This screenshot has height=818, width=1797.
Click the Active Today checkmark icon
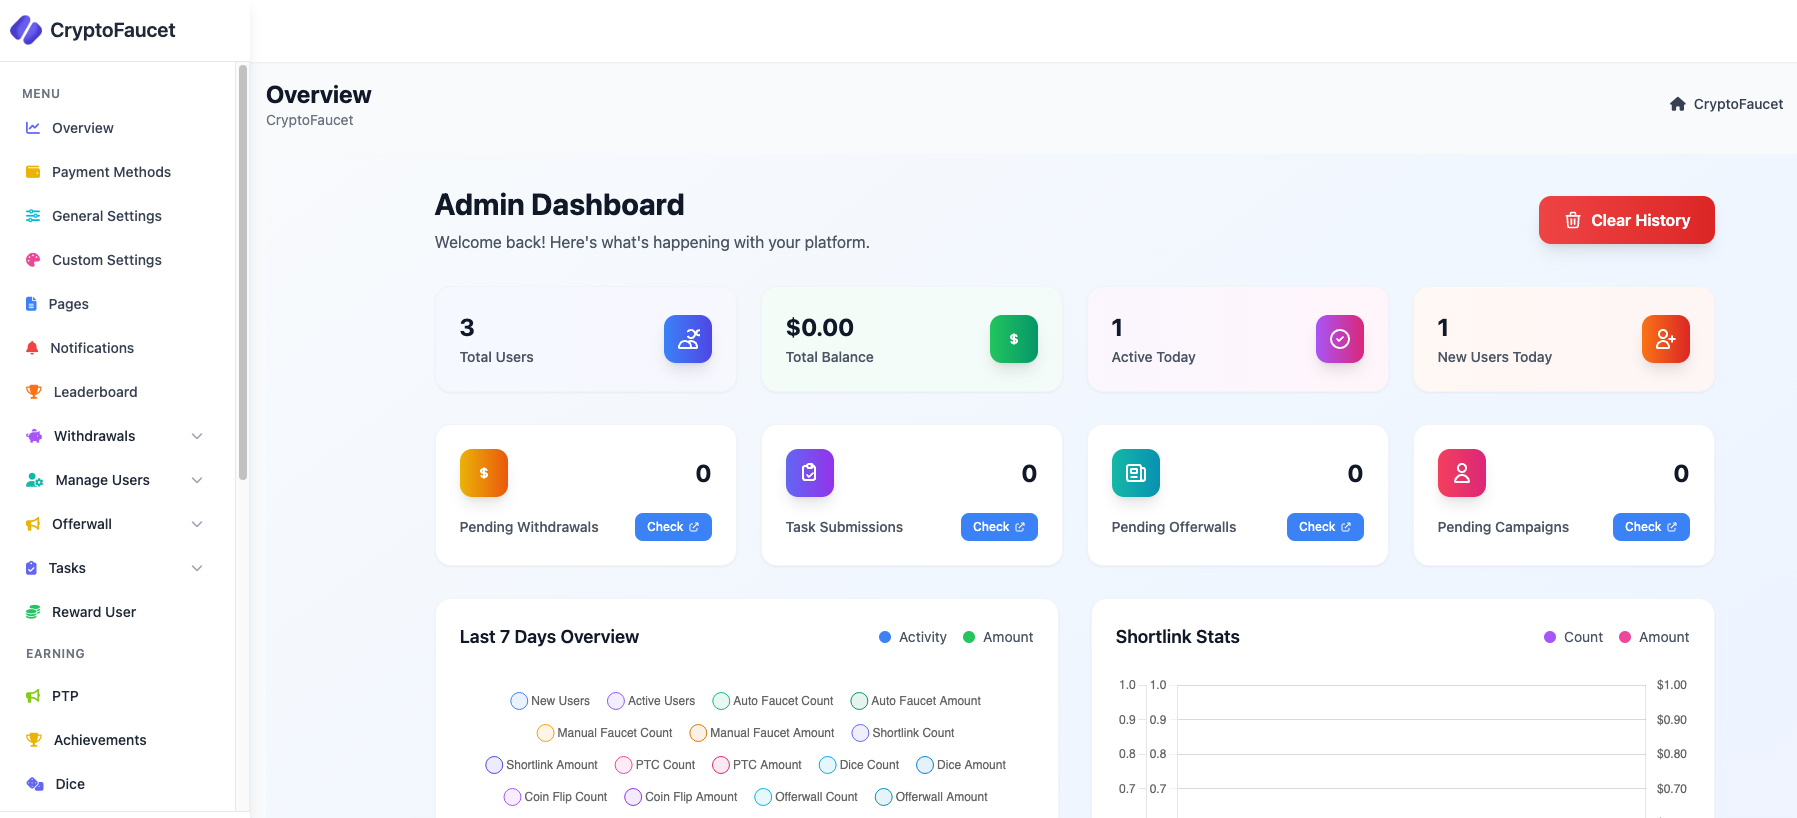pos(1340,339)
